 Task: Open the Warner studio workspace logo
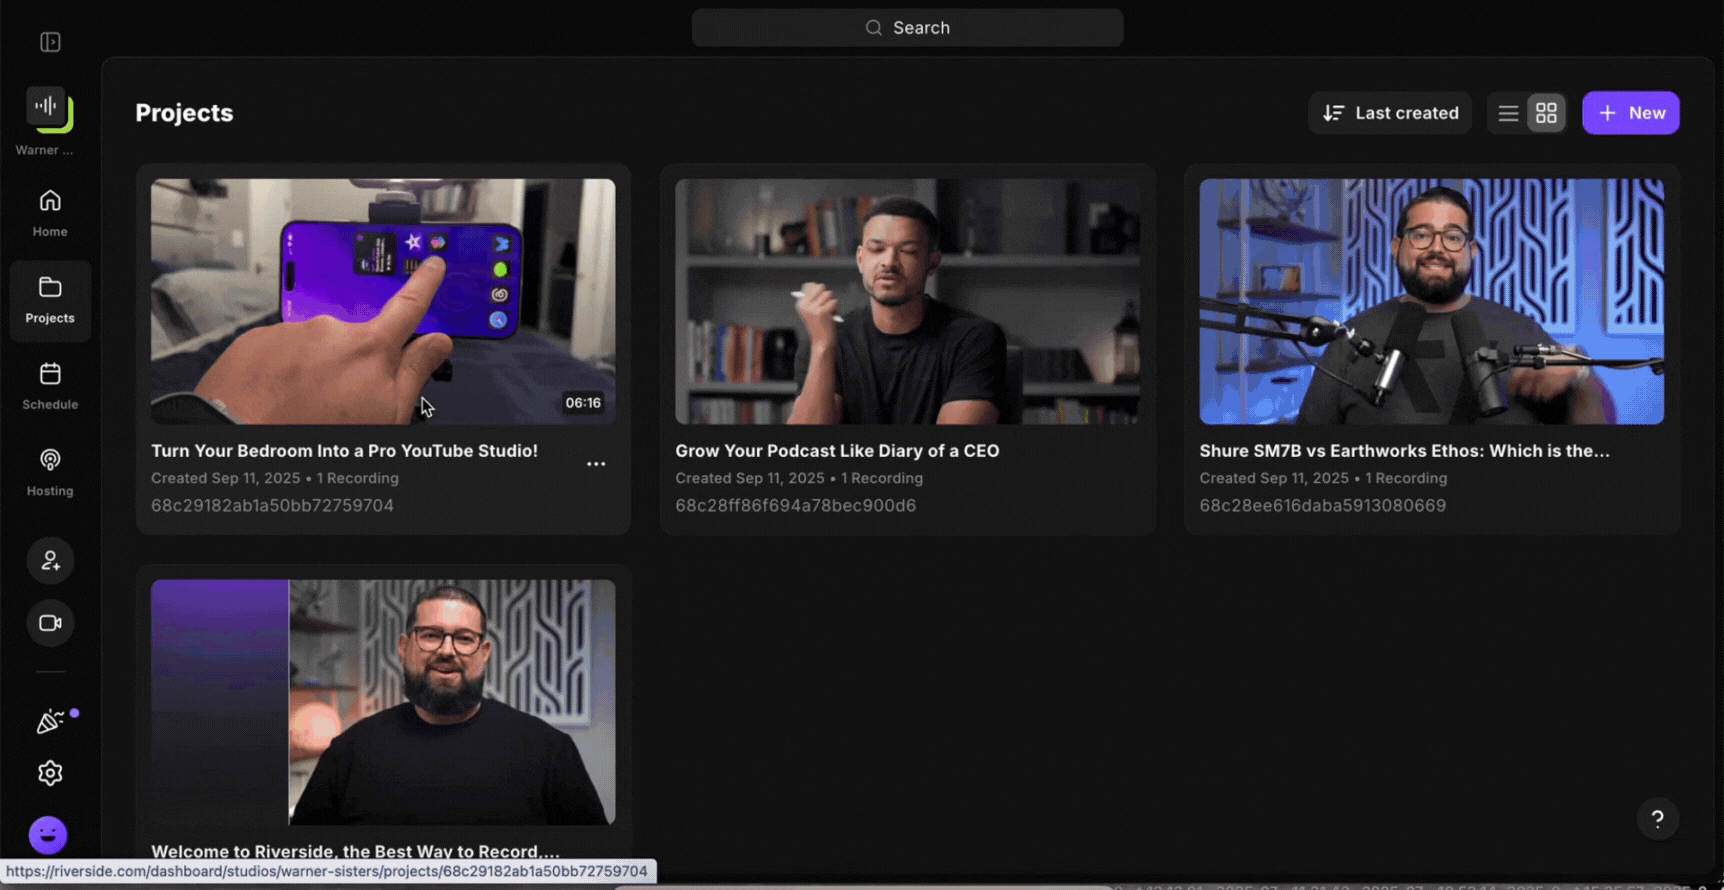(x=50, y=109)
